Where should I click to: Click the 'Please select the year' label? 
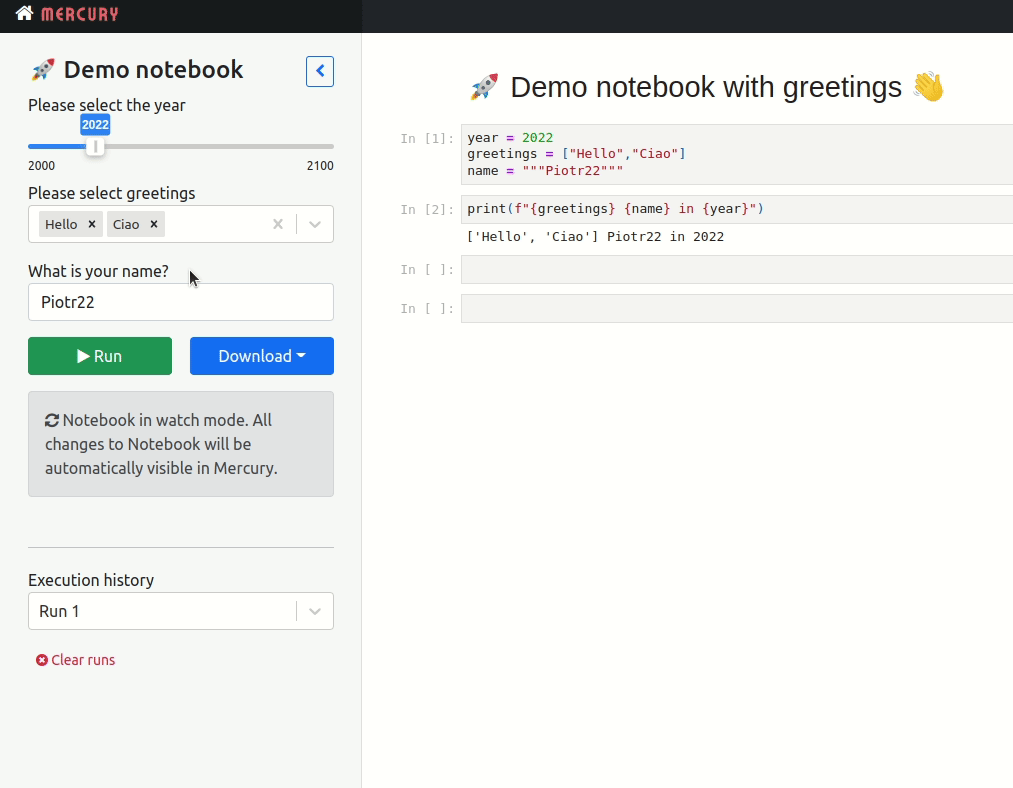(x=107, y=105)
